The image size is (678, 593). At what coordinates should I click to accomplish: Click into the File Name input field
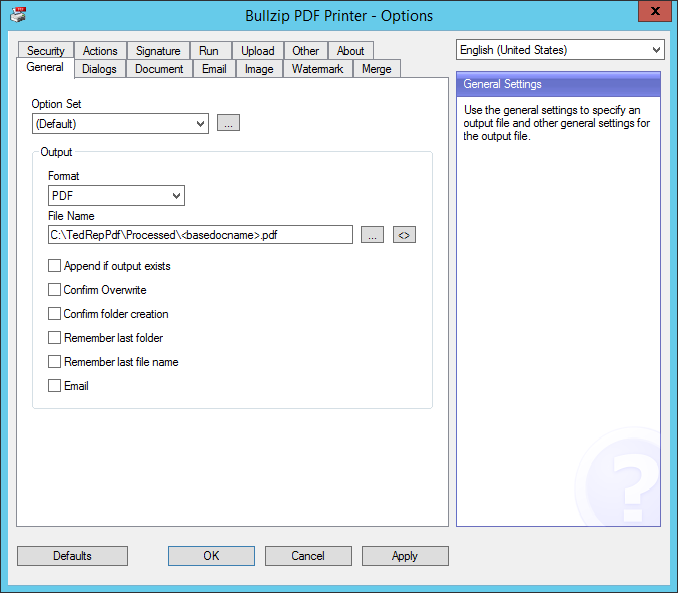[200, 235]
